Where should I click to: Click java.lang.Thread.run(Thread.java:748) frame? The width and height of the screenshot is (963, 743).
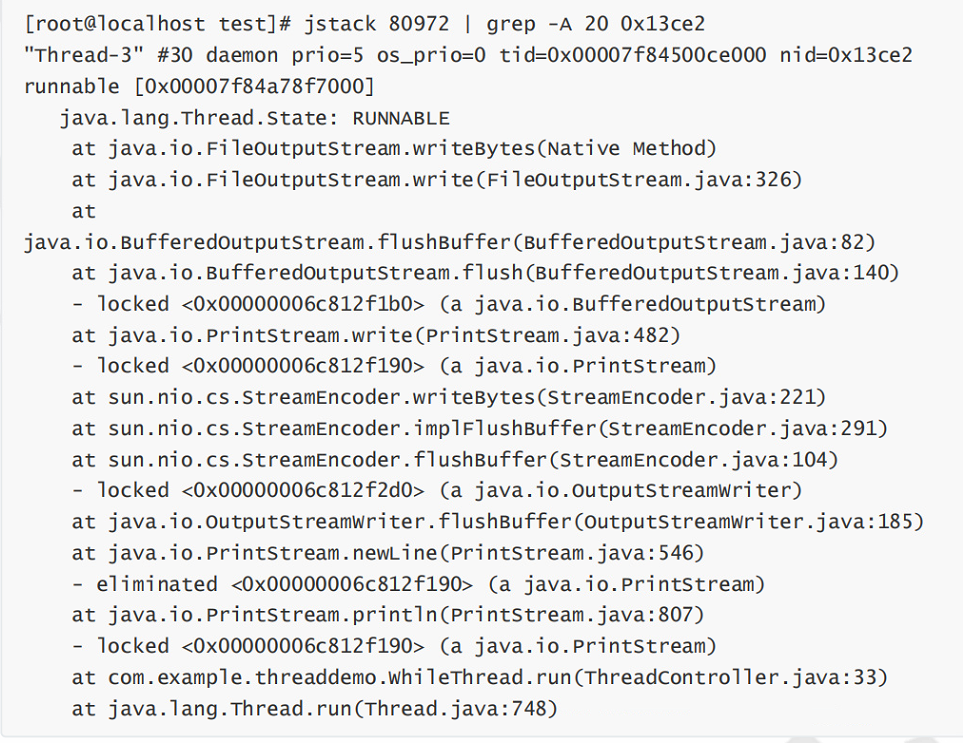(x=314, y=709)
